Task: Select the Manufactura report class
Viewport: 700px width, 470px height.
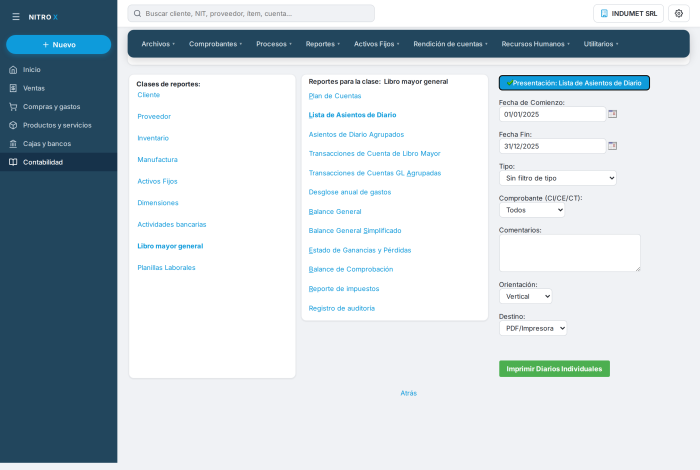Action: pos(158,160)
